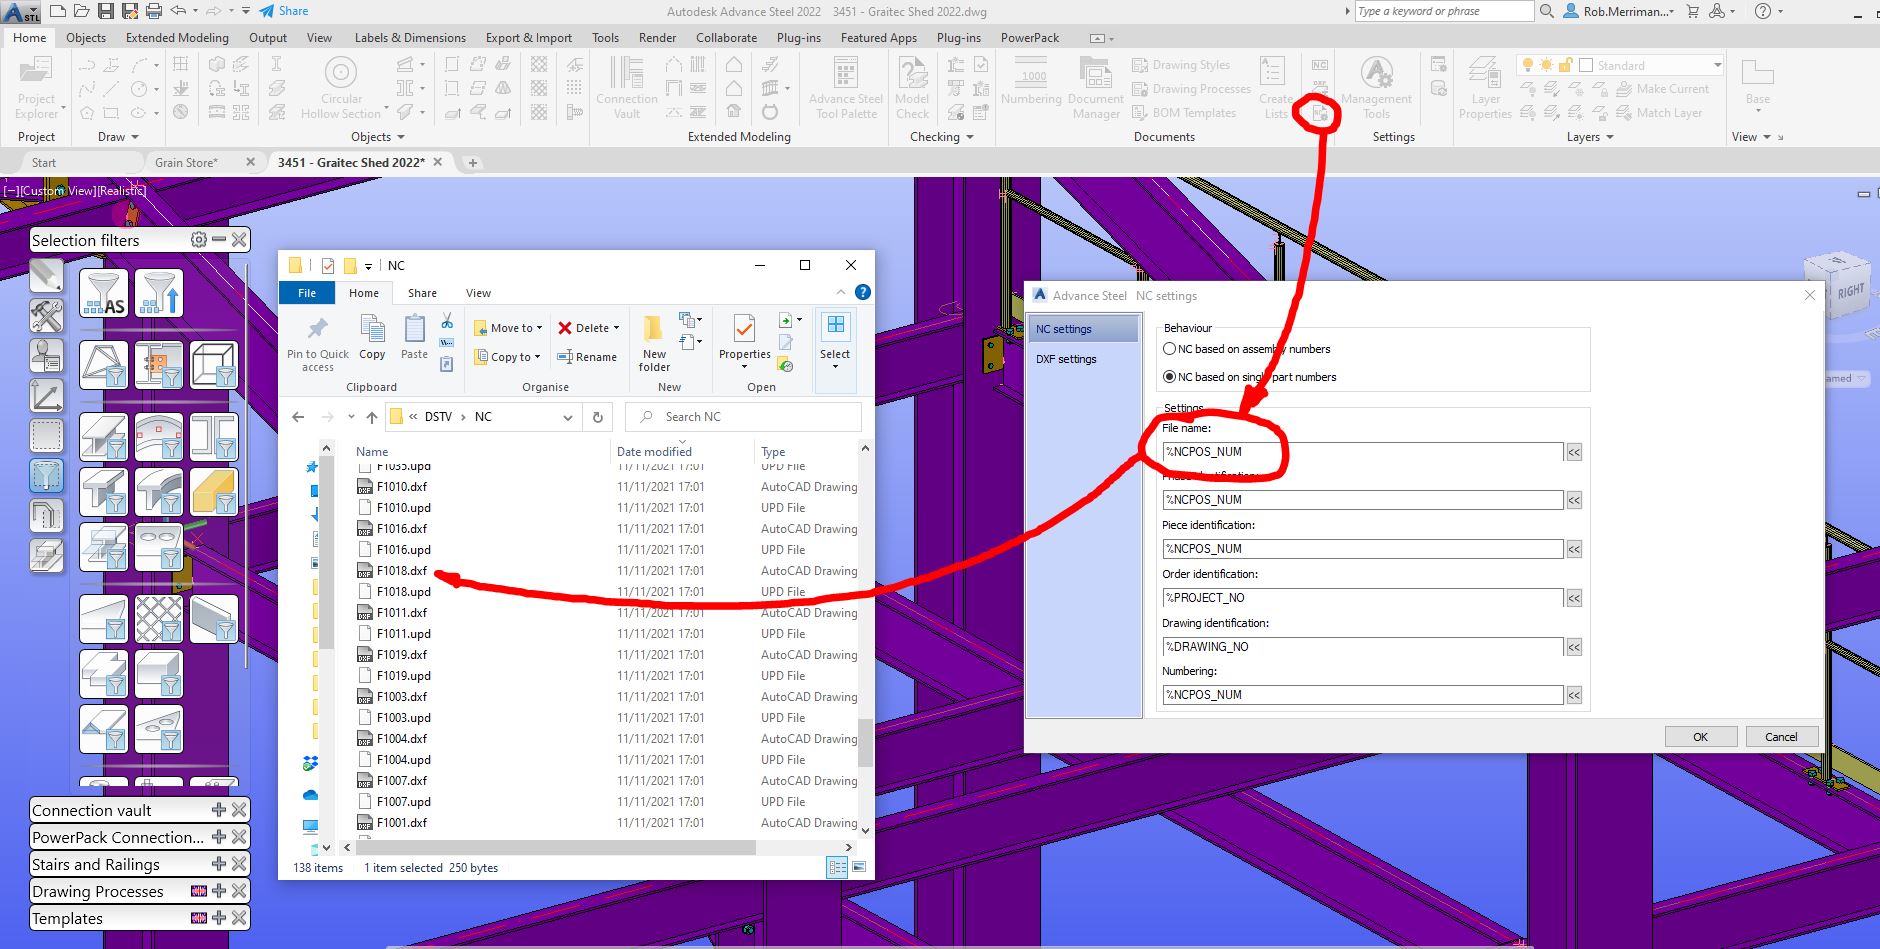1880x949 pixels.
Task: Expand the DSTV address bar dropdown
Action: (569, 416)
